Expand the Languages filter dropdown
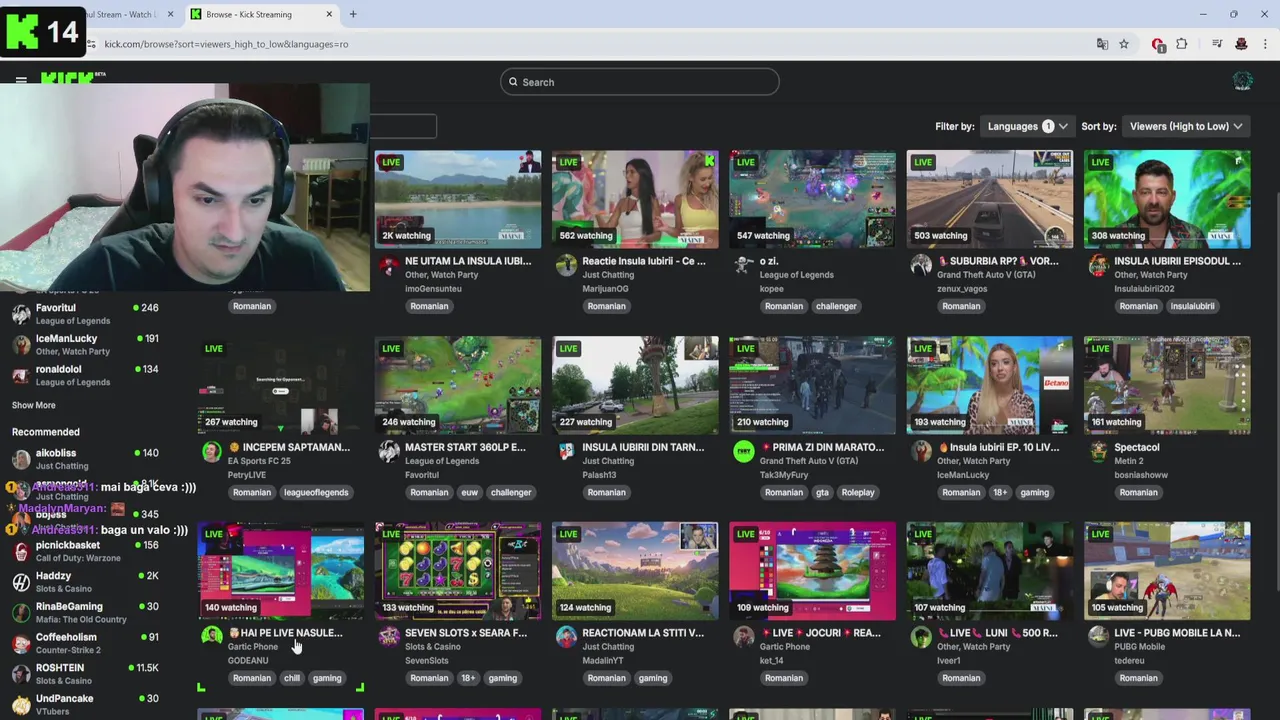Viewport: 1280px width, 720px height. (1027, 126)
